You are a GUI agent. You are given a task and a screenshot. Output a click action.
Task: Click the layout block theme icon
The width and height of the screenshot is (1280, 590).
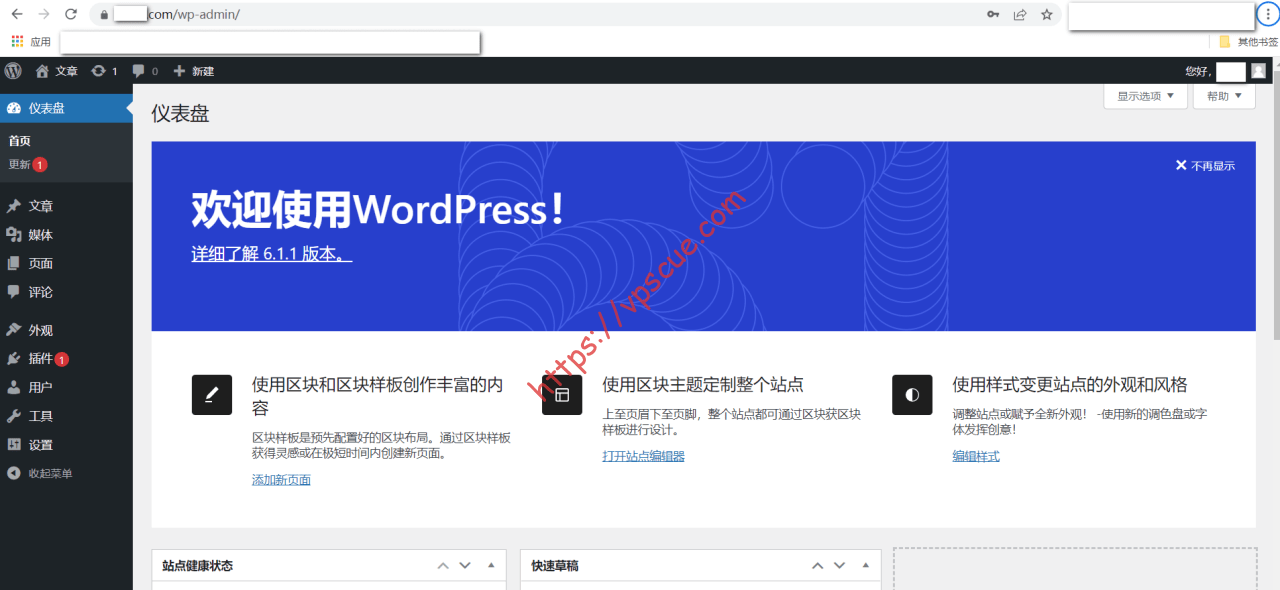[562, 395]
